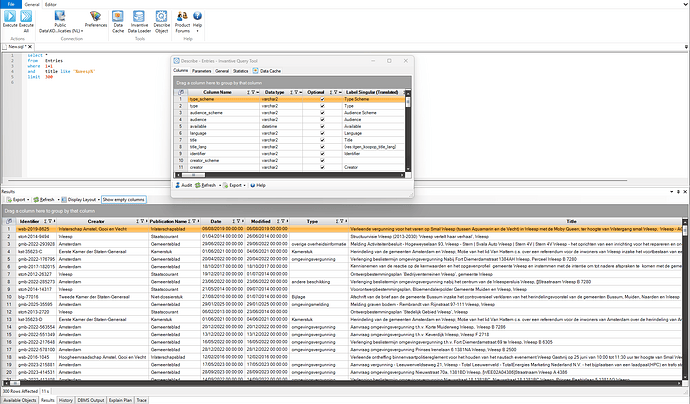Open the Display Layout dropdown arrow
This screenshot has width=690, height=404.
99,200
